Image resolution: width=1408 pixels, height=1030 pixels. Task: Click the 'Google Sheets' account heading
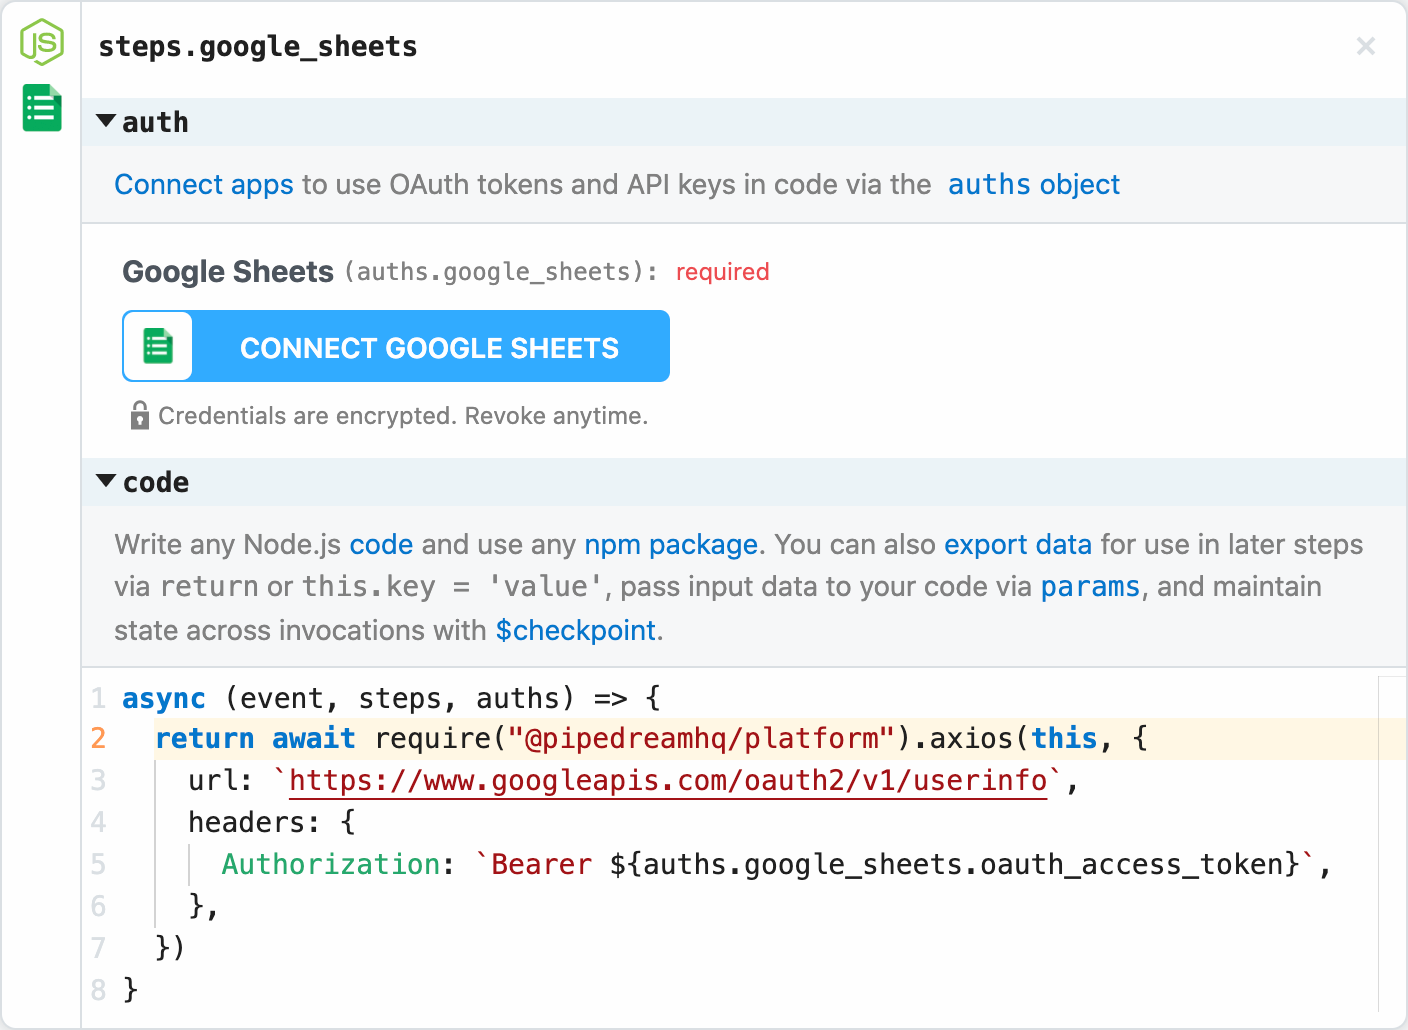pyautogui.click(x=228, y=272)
